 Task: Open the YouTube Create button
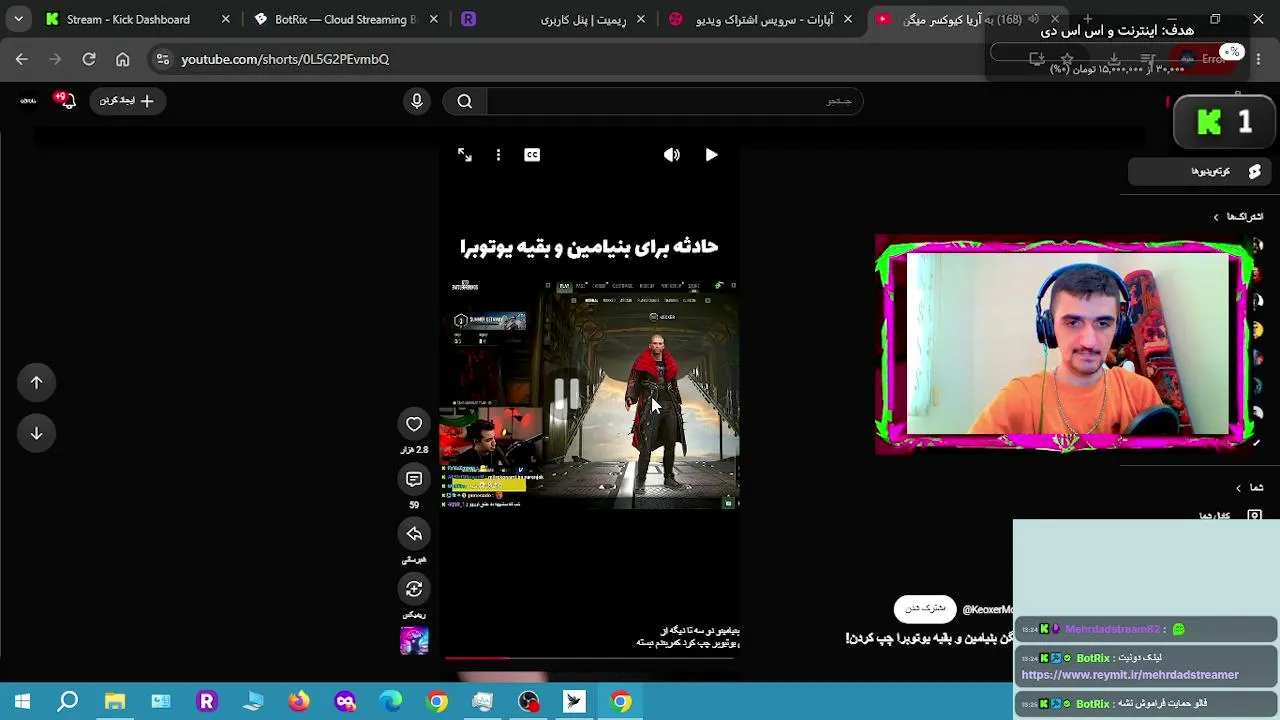tap(127, 101)
